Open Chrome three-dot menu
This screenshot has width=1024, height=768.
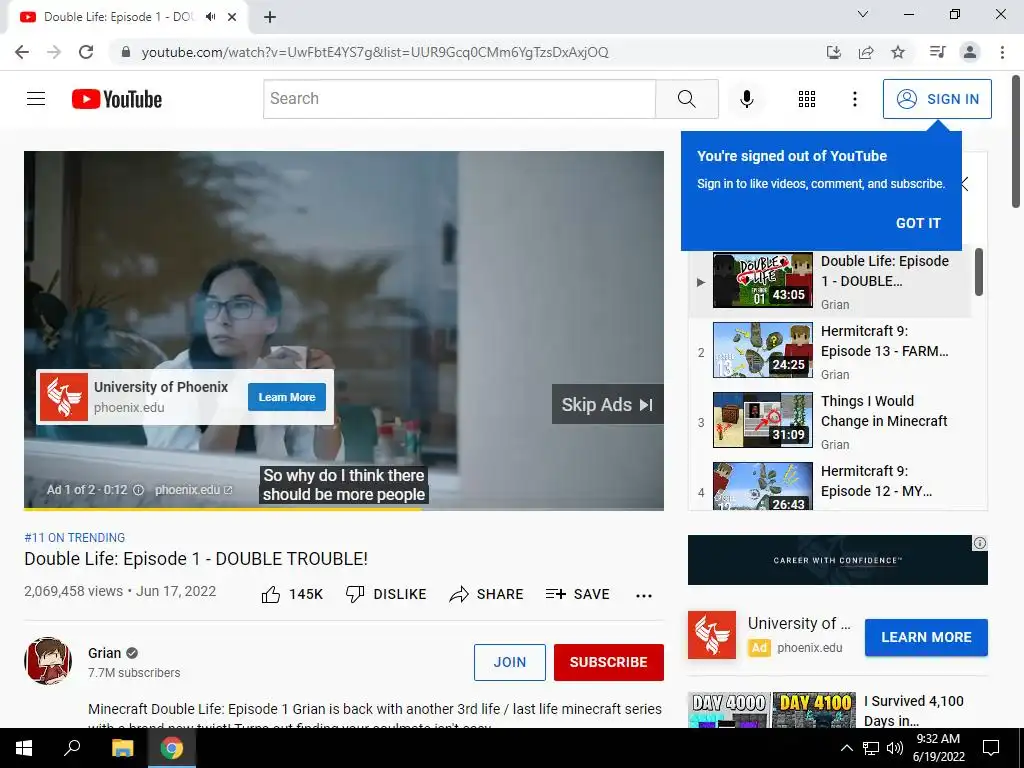1002,52
